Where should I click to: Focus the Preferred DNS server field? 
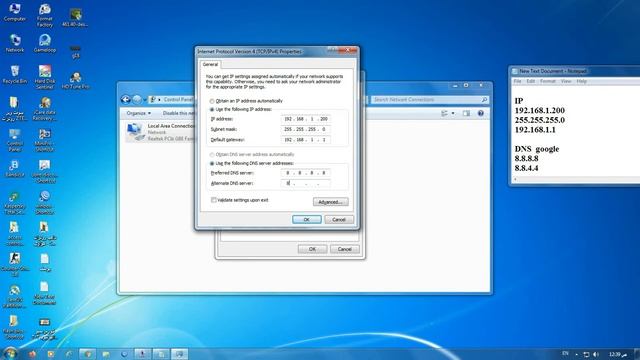pyautogui.click(x=306, y=173)
